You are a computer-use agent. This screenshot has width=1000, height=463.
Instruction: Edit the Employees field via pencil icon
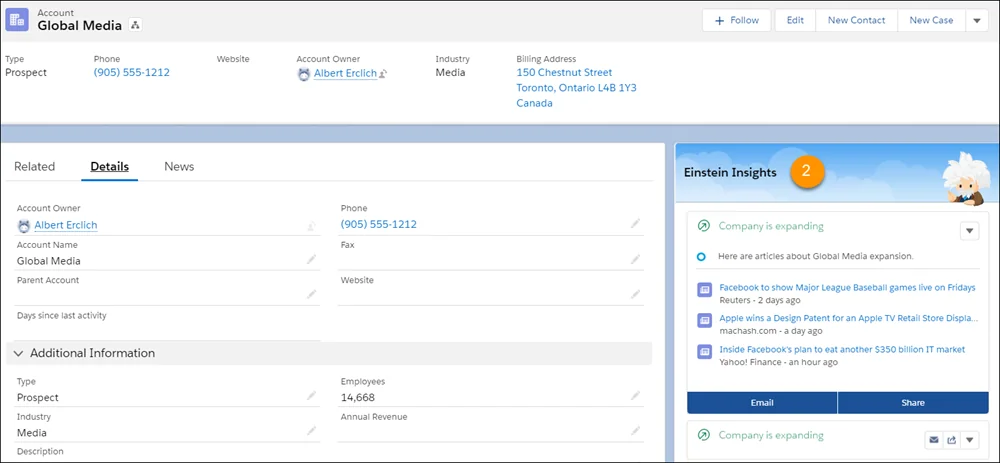pyautogui.click(x=635, y=395)
